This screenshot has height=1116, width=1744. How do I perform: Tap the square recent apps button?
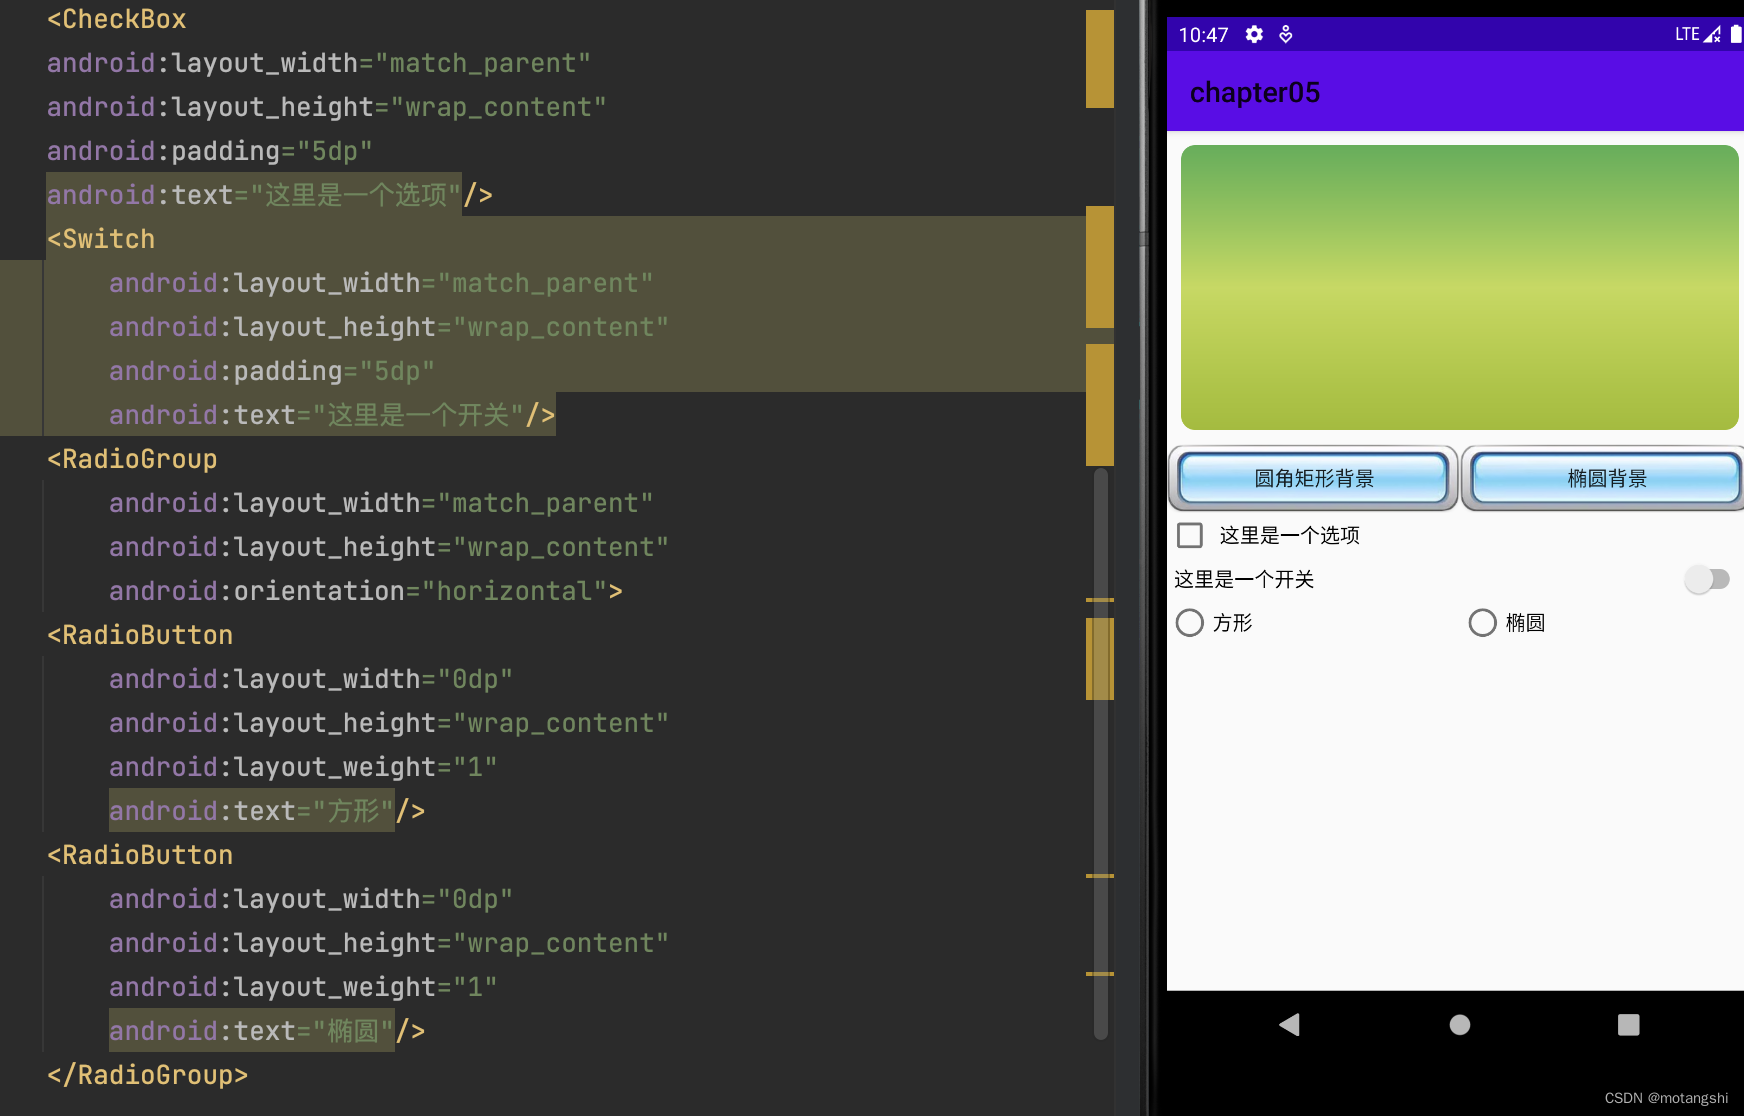[1627, 1025]
